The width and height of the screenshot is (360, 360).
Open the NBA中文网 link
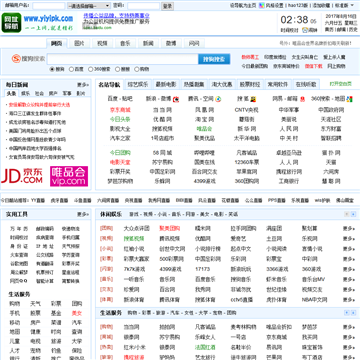pyautogui.click(x=315, y=299)
